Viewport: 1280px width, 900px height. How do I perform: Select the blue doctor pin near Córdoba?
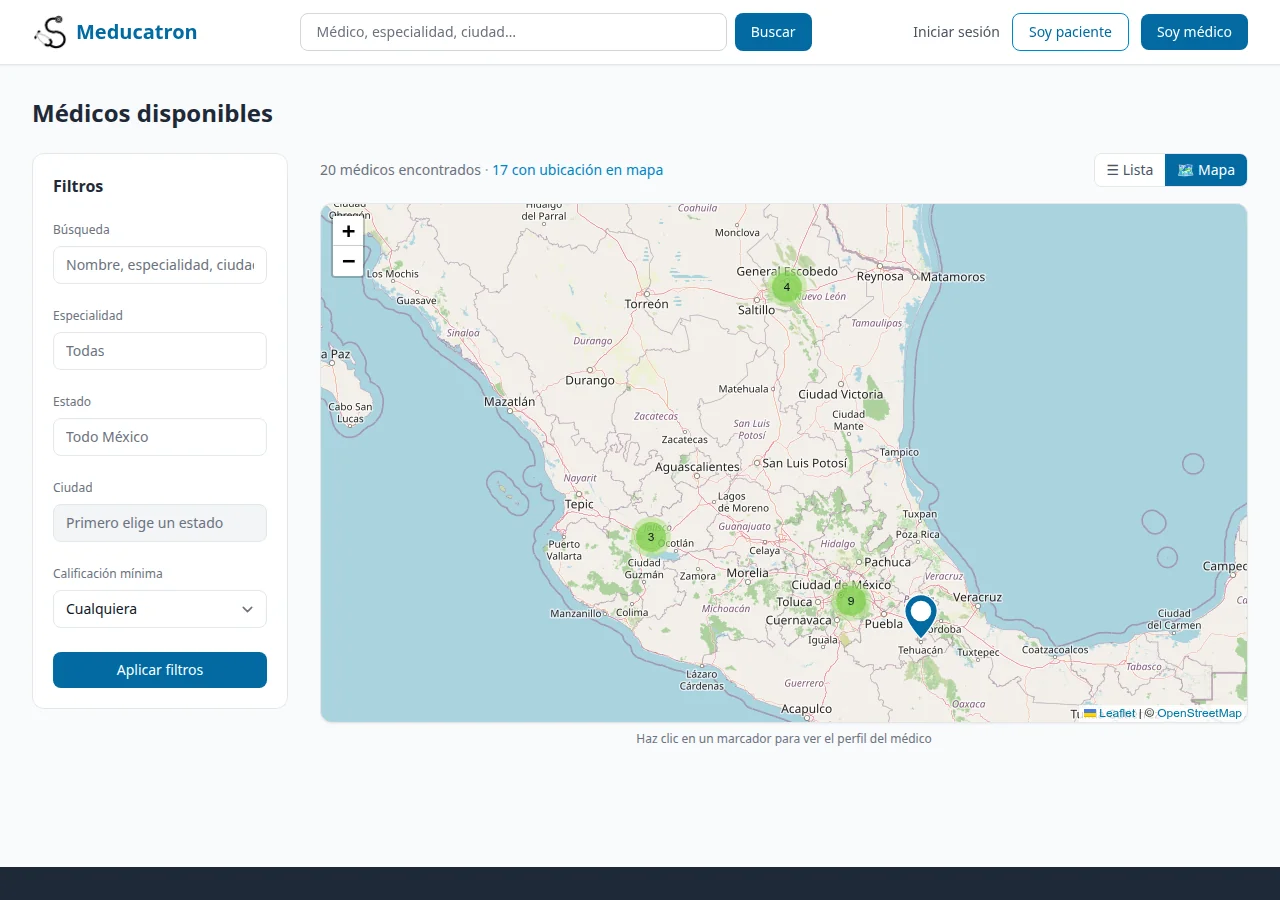click(x=920, y=615)
